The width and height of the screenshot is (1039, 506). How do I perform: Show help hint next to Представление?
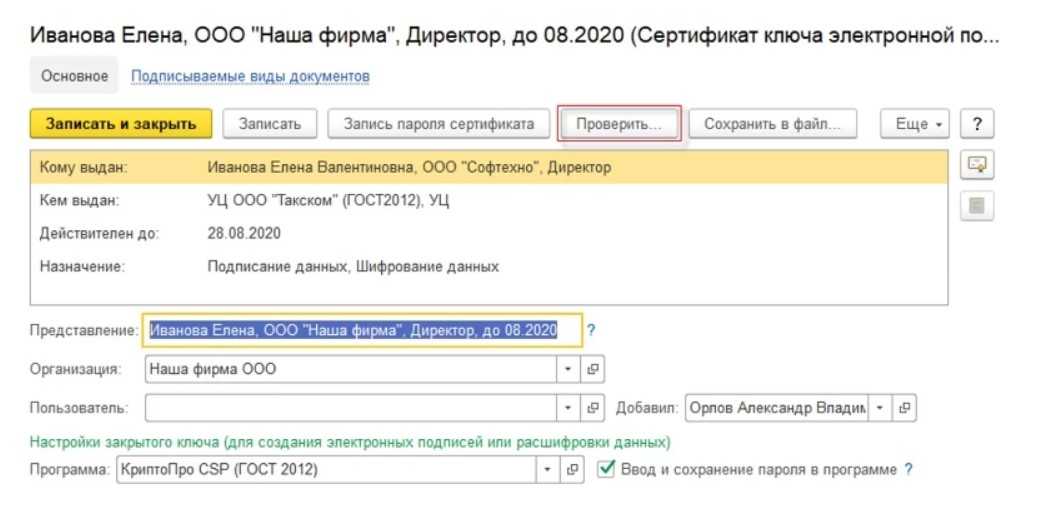tap(591, 330)
